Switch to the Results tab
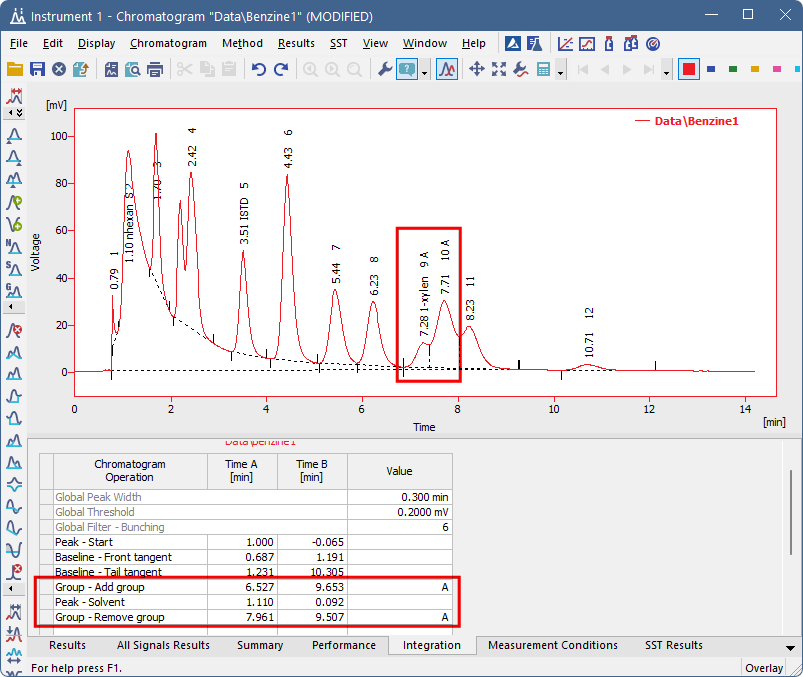 (68, 645)
